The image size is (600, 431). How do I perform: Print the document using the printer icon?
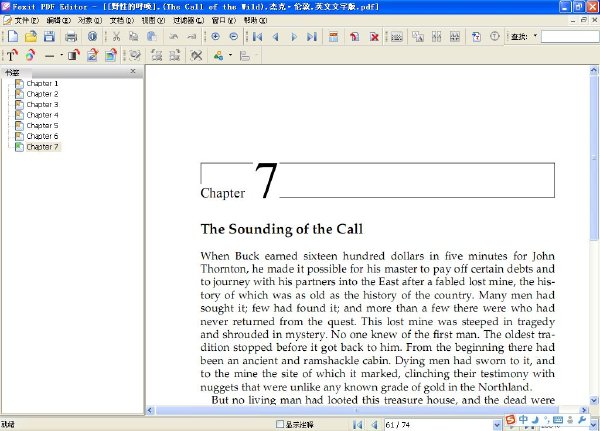click(71, 37)
